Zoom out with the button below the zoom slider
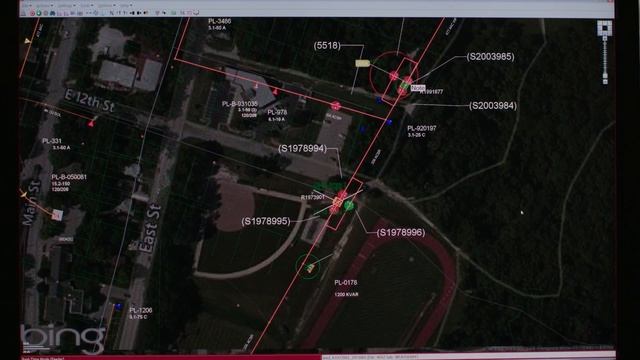The image size is (640, 360). click(x=605, y=82)
